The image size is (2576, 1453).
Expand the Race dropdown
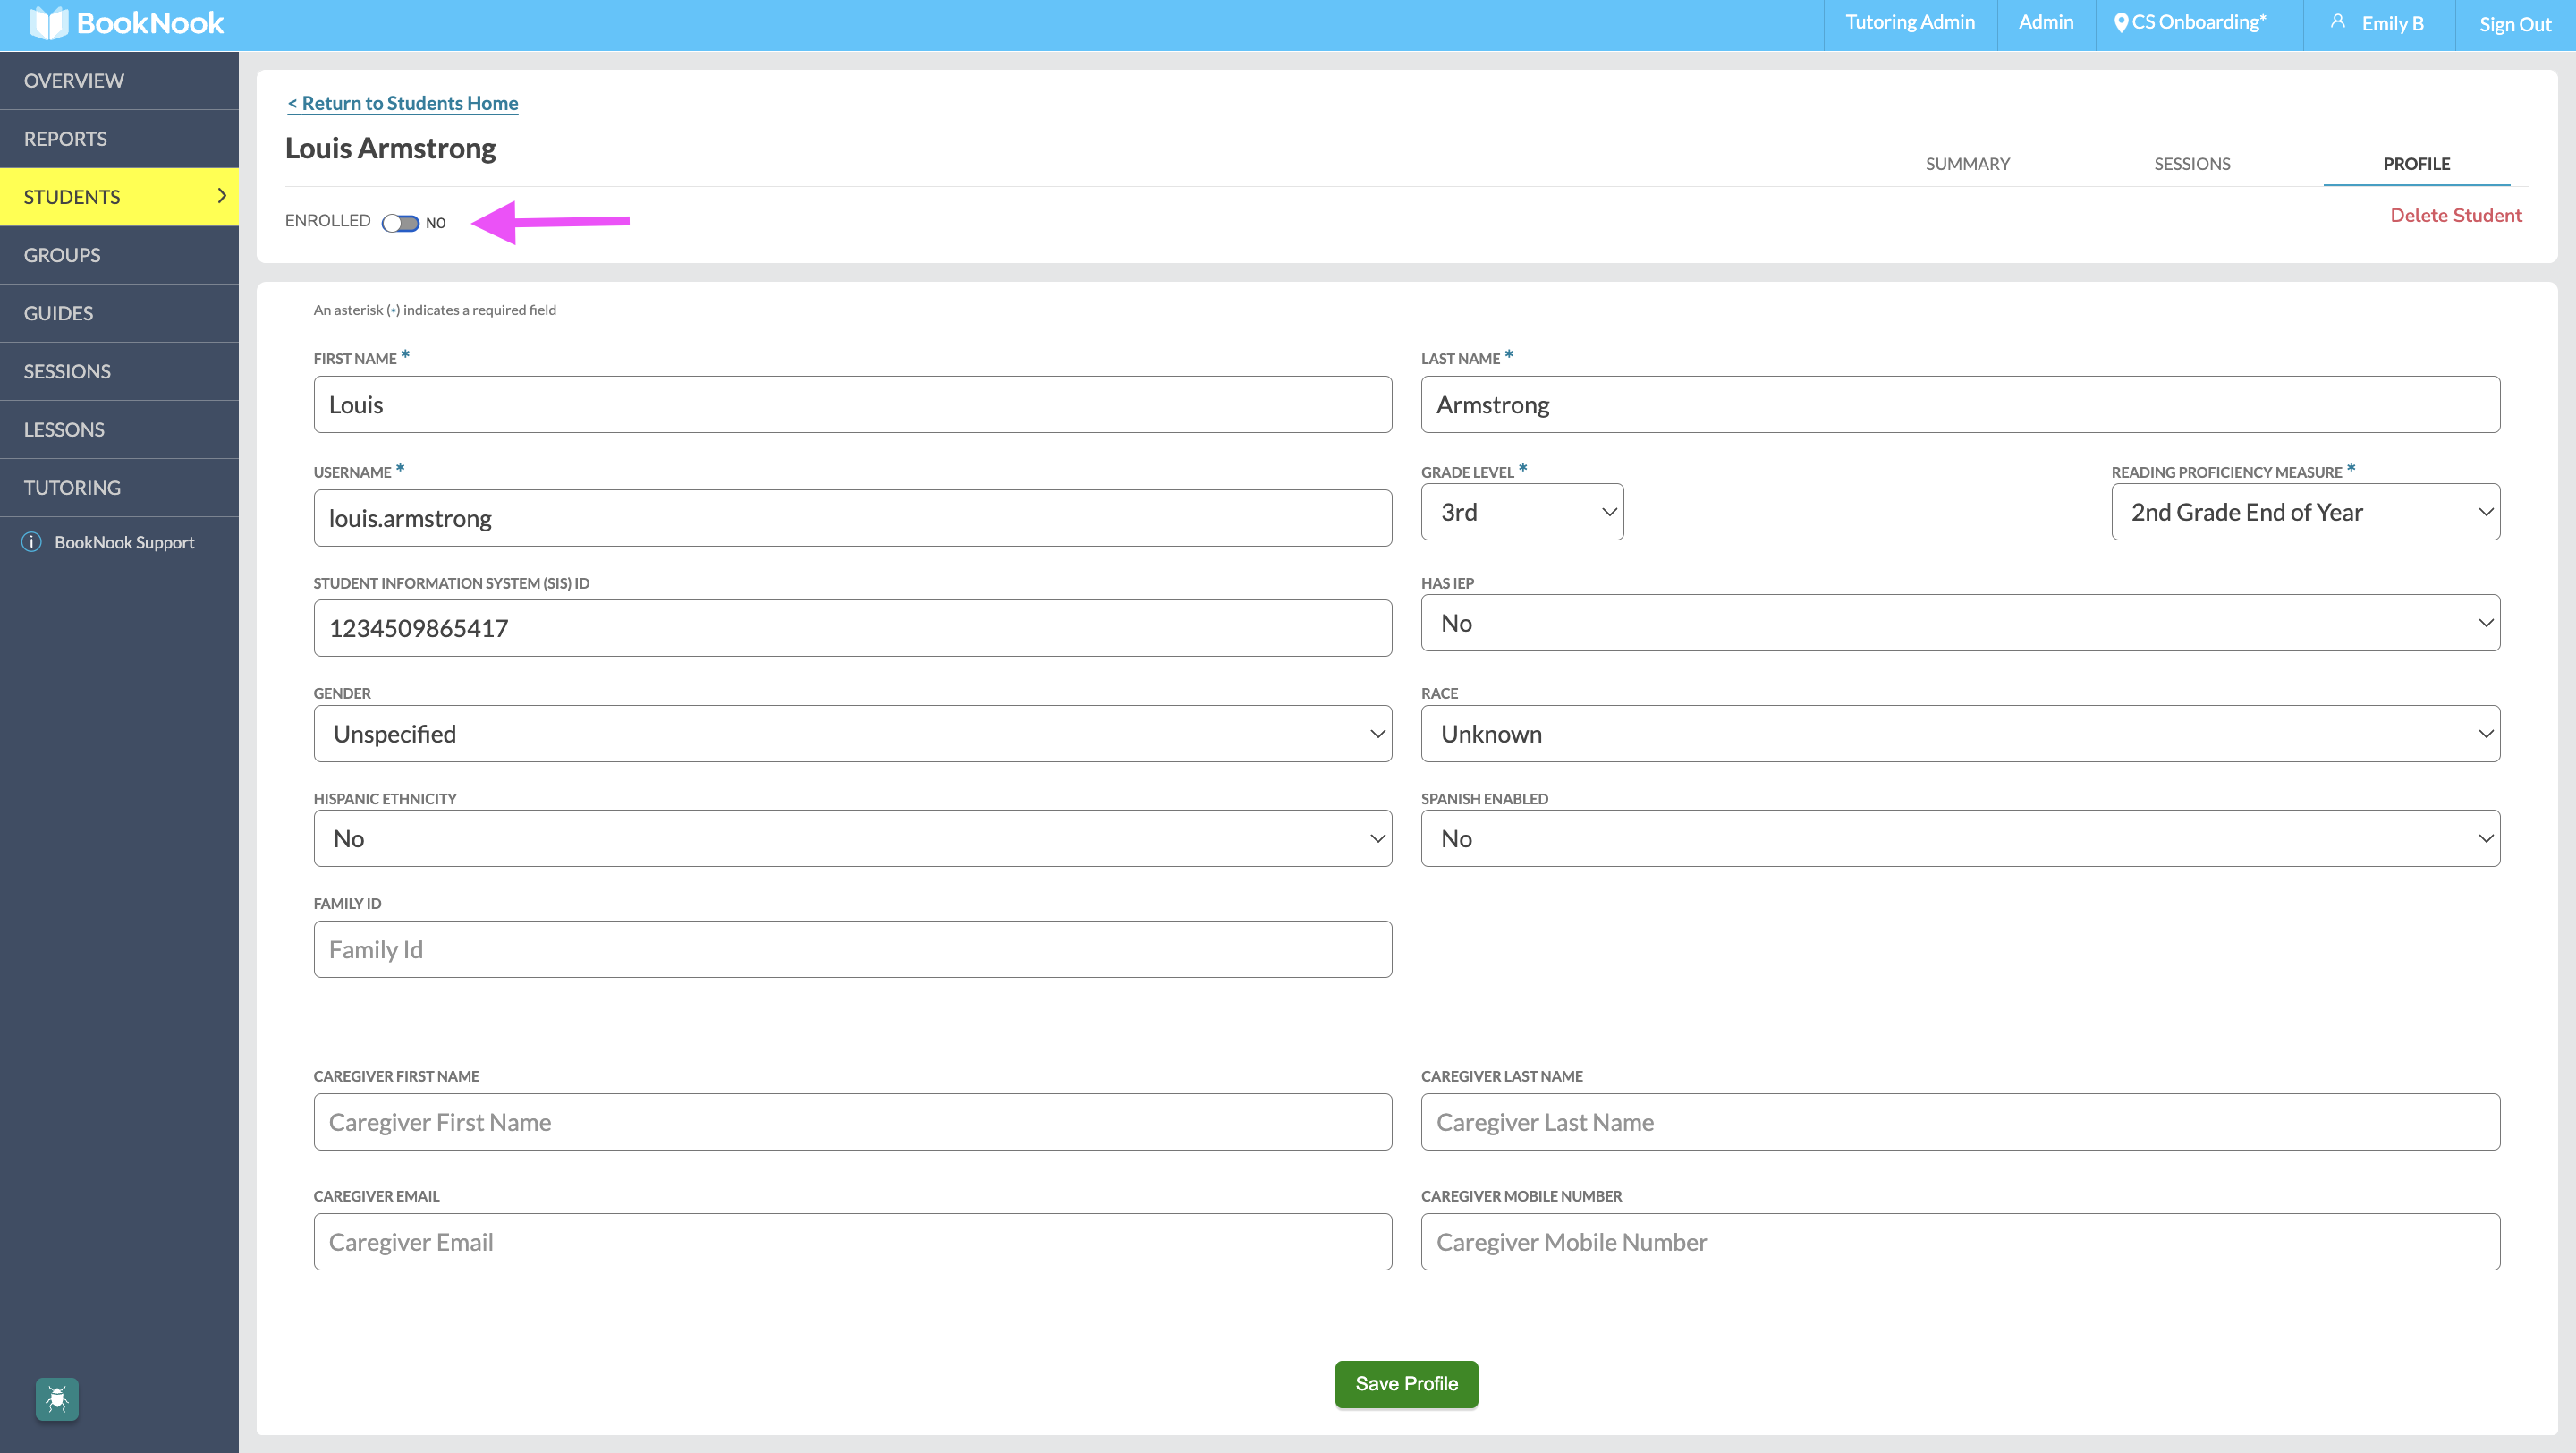coord(1959,734)
